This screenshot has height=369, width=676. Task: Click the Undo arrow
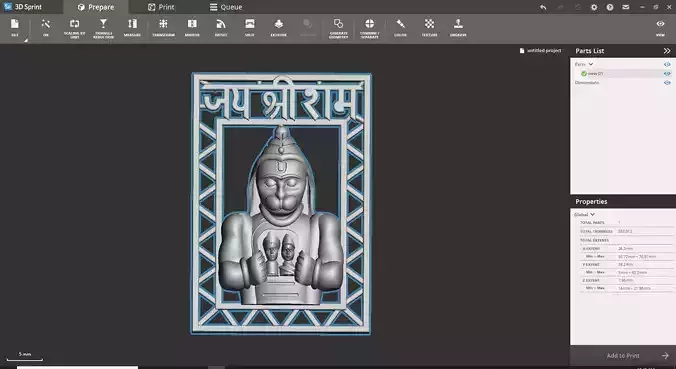pos(543,7)
